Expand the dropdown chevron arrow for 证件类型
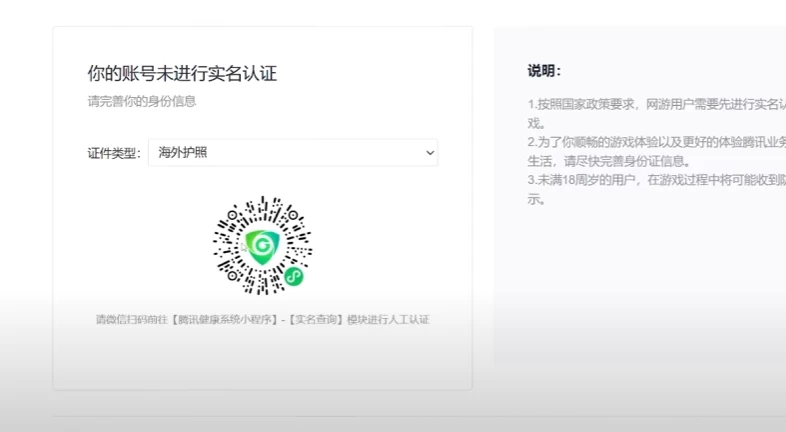 pyautogui.click(x=430, y=153)
